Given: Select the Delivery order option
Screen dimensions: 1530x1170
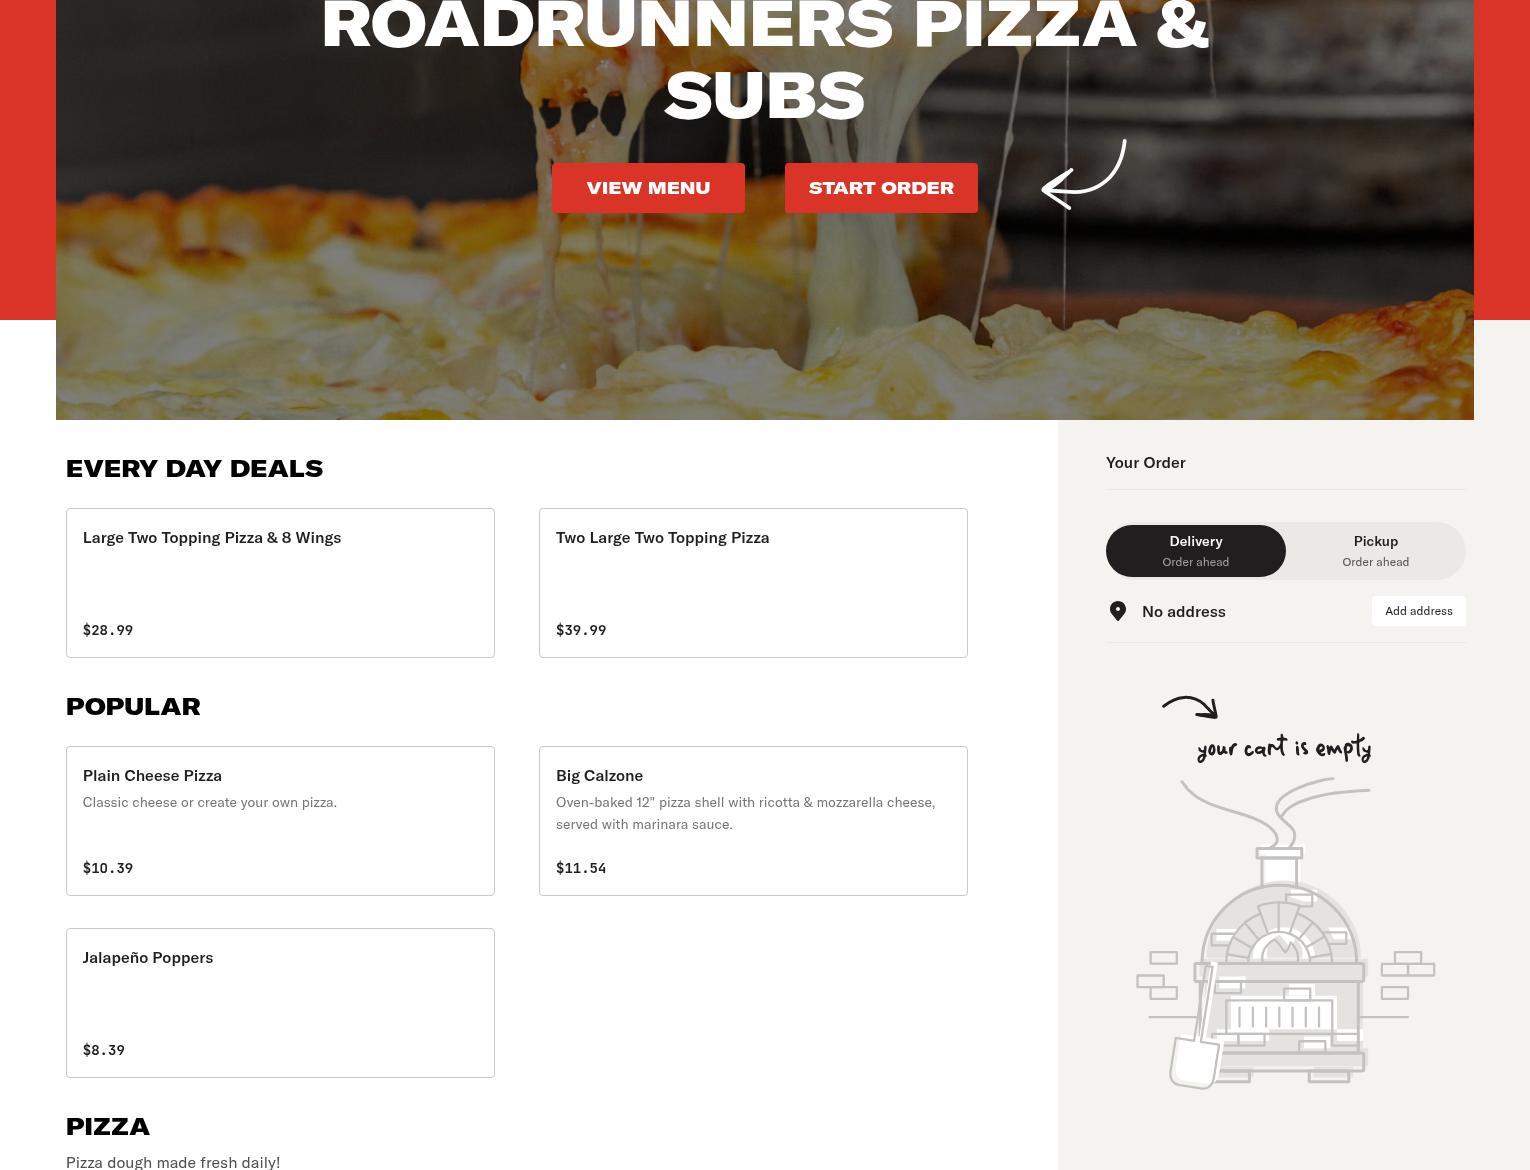Looking at the screenshot, I should [1196, 551].
